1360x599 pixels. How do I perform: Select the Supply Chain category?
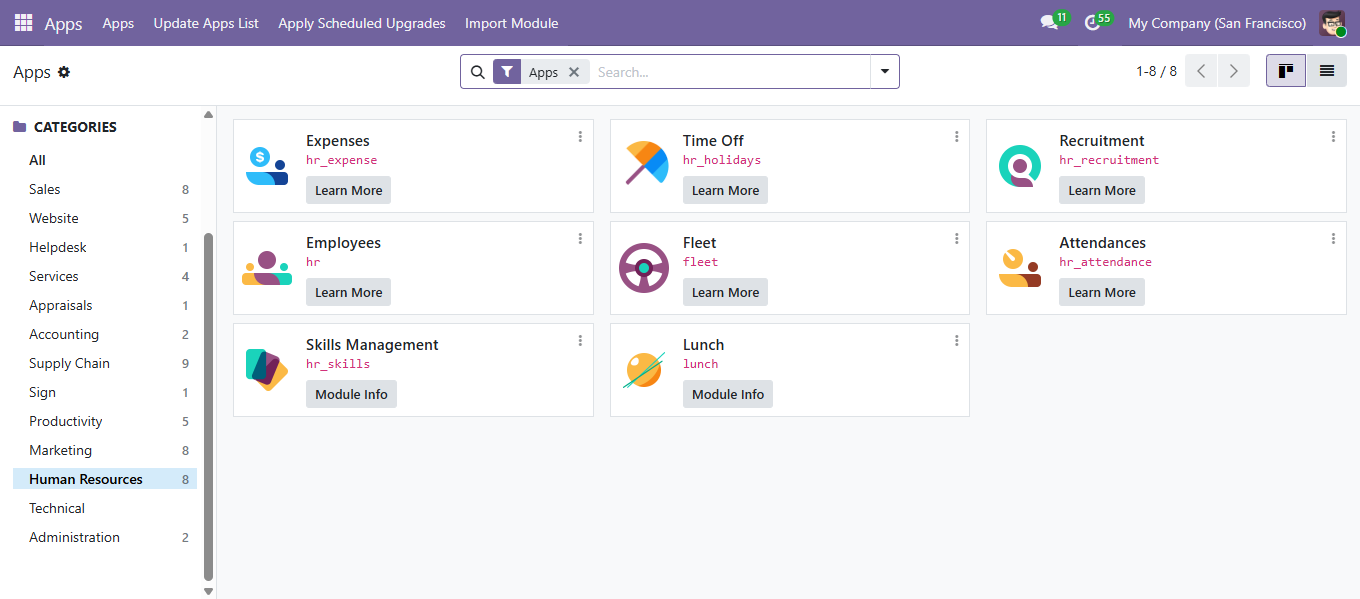tap(69, 363)
